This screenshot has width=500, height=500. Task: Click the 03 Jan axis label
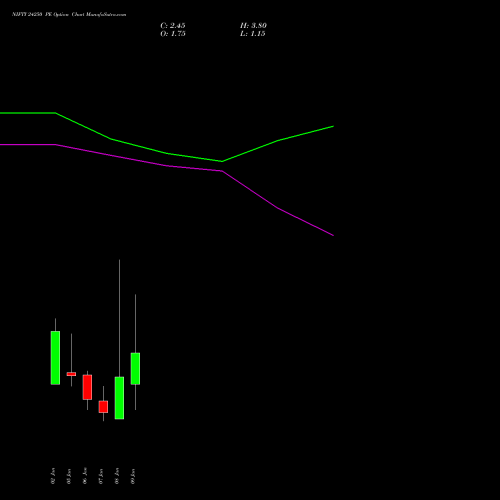69,476
